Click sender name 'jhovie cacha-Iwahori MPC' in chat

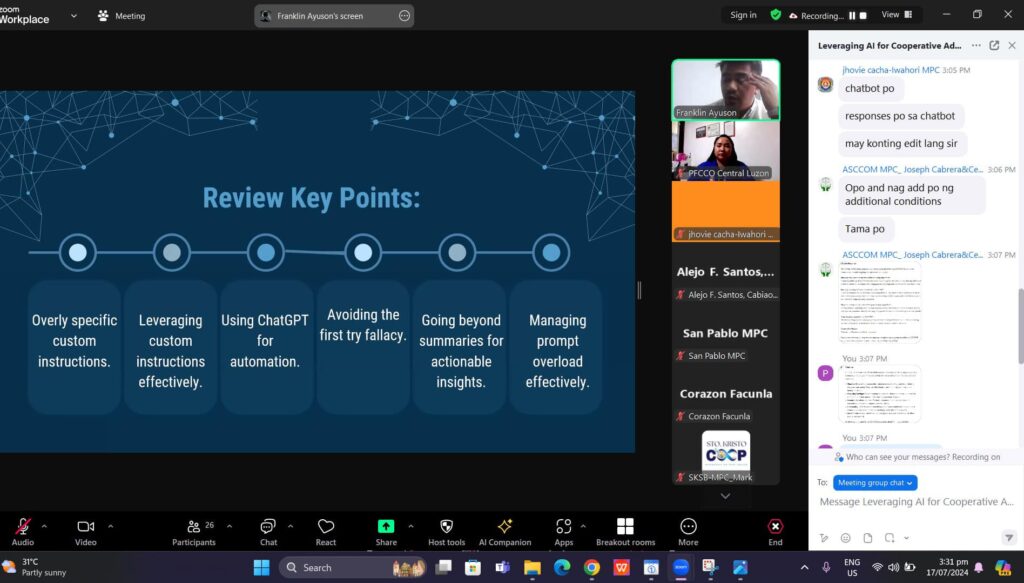891,70
